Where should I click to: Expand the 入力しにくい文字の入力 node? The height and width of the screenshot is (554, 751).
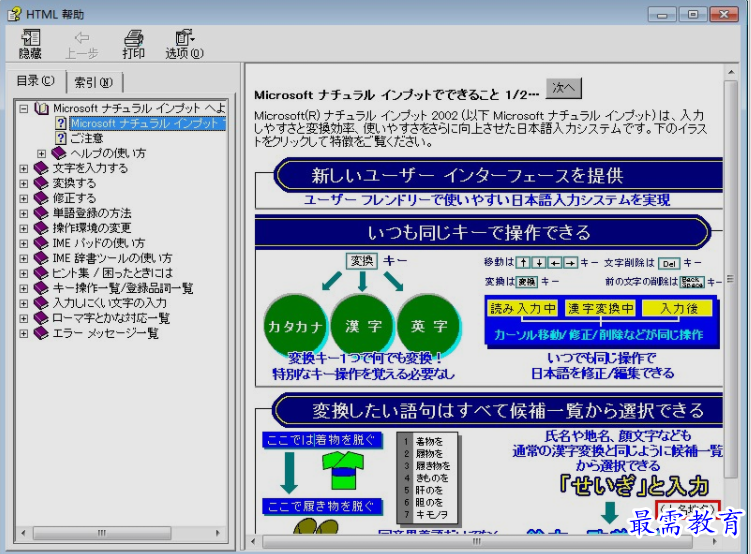pos(23,304)
